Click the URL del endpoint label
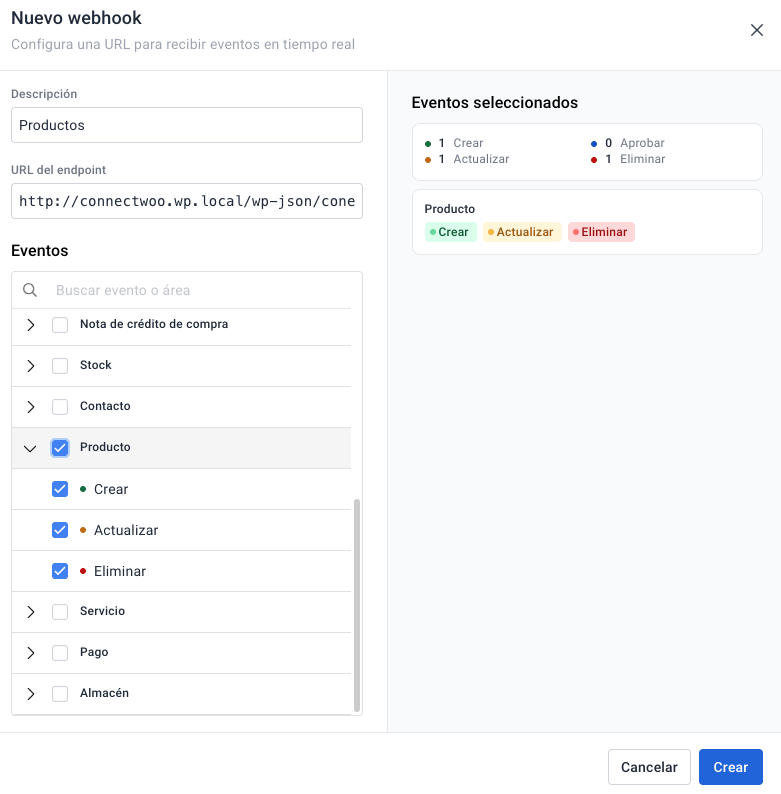Image resolution: width=781 pixels, height=794 pixels. coord(58,170)
